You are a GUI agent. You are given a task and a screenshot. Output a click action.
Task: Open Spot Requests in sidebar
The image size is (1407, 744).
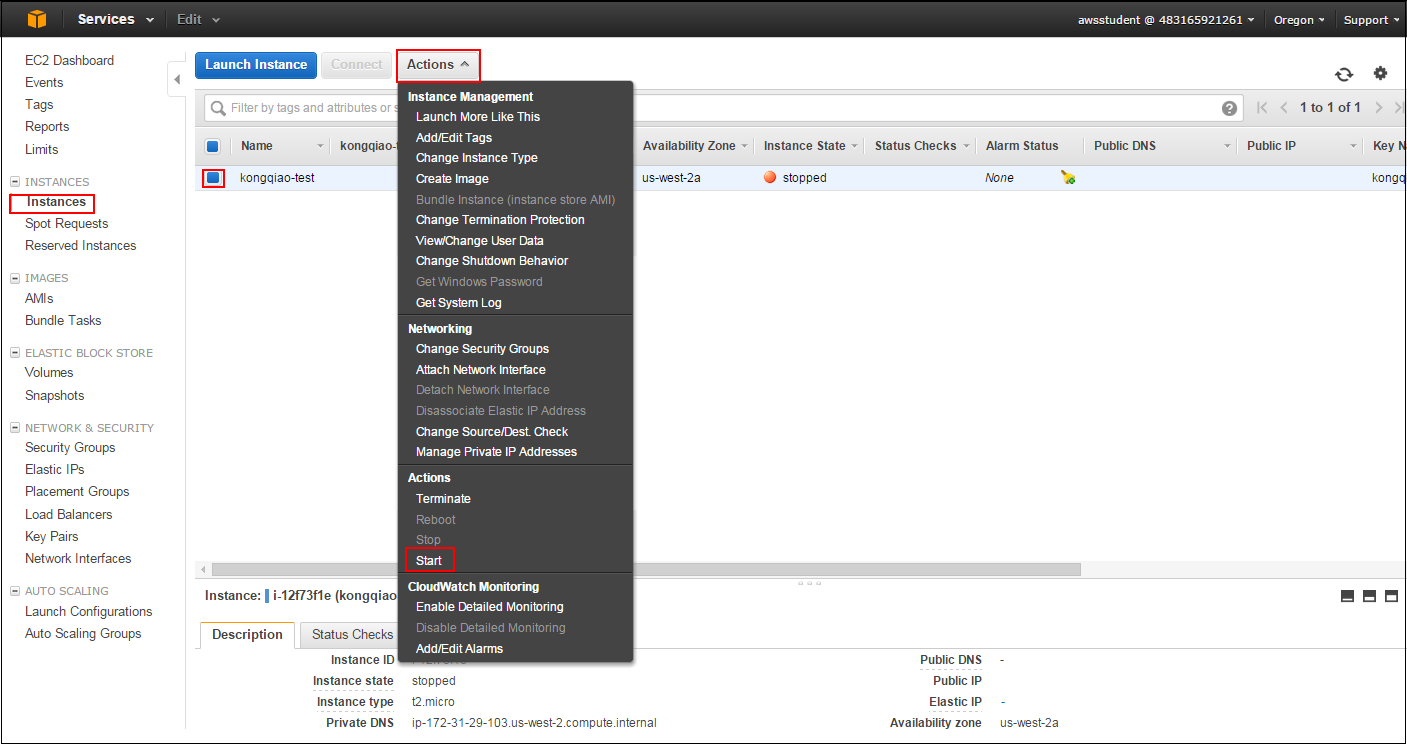pyautogui.click(x=66, y=224)
